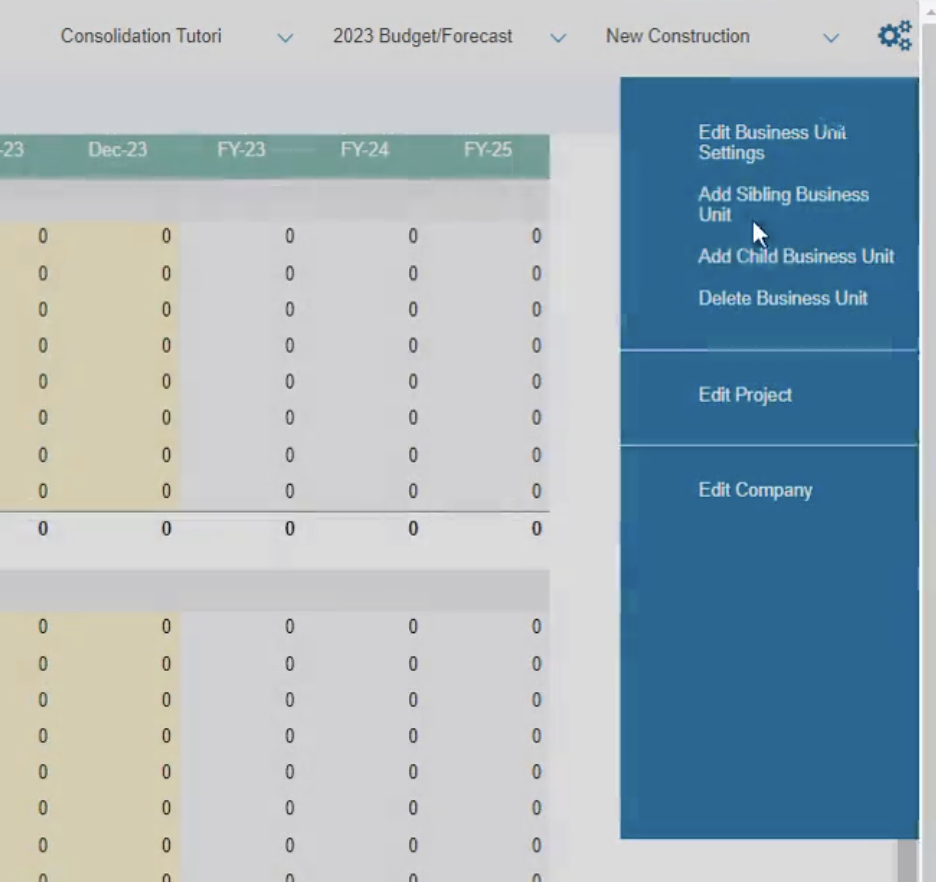The height and width of the screenshot is (882, 936).
Task: Click the gear settings icon
Action: (894, 37)
